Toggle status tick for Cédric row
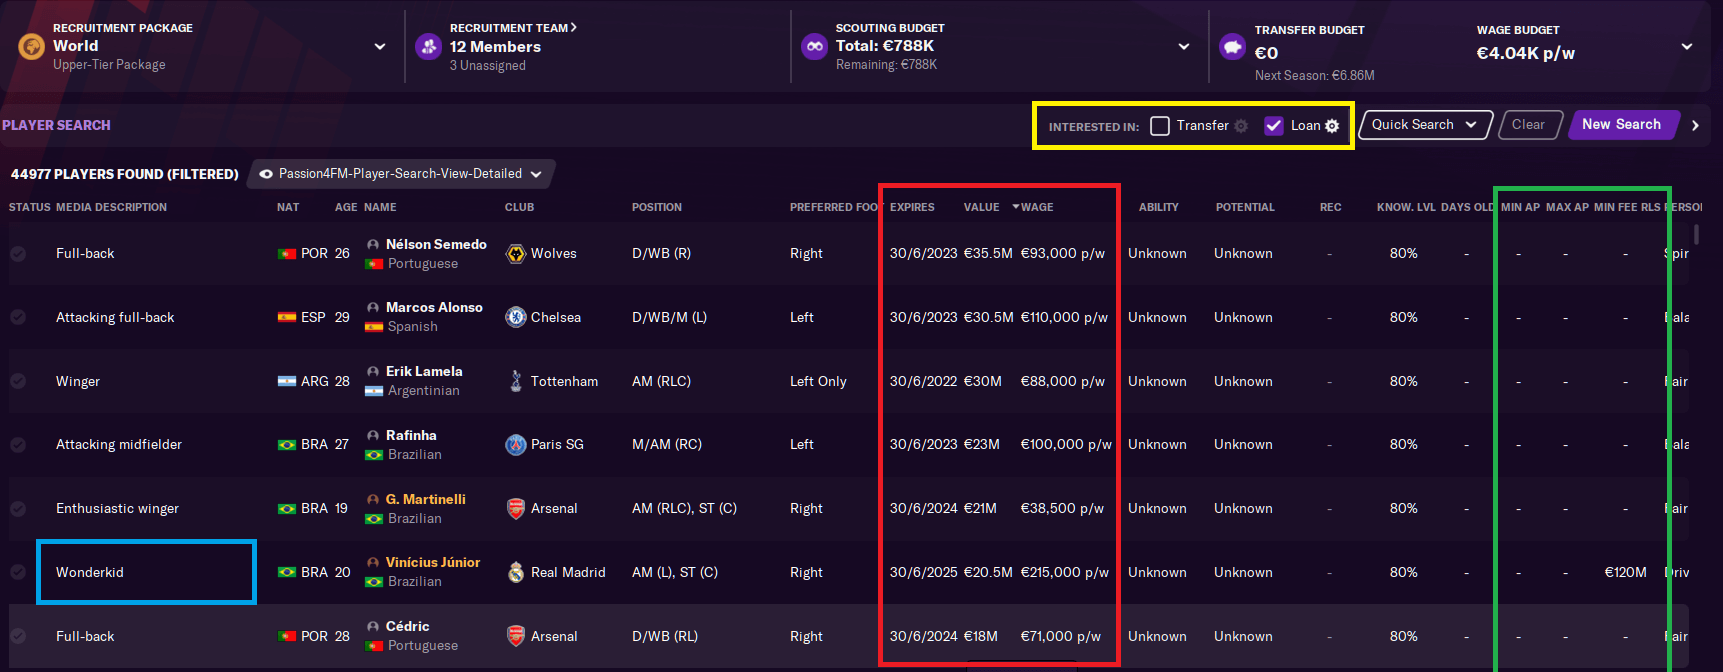 [x=18, y=636]
